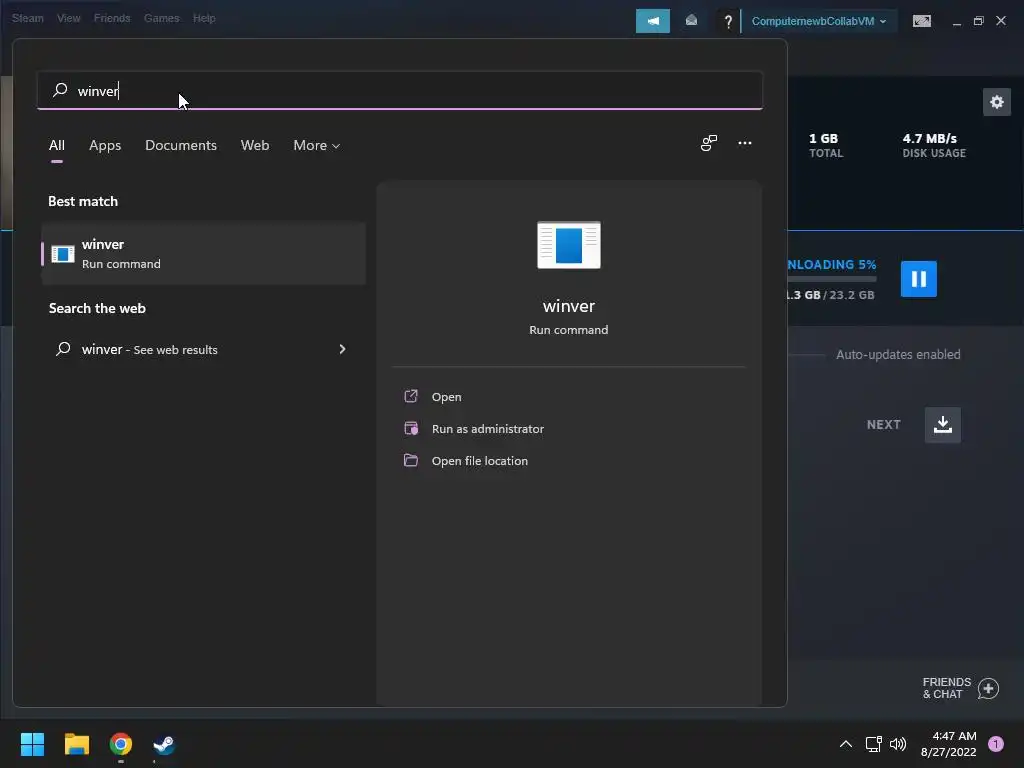Viewport: 1024px width, 768px height.
Task: Click the Best match heading
Action: [83, 201]
